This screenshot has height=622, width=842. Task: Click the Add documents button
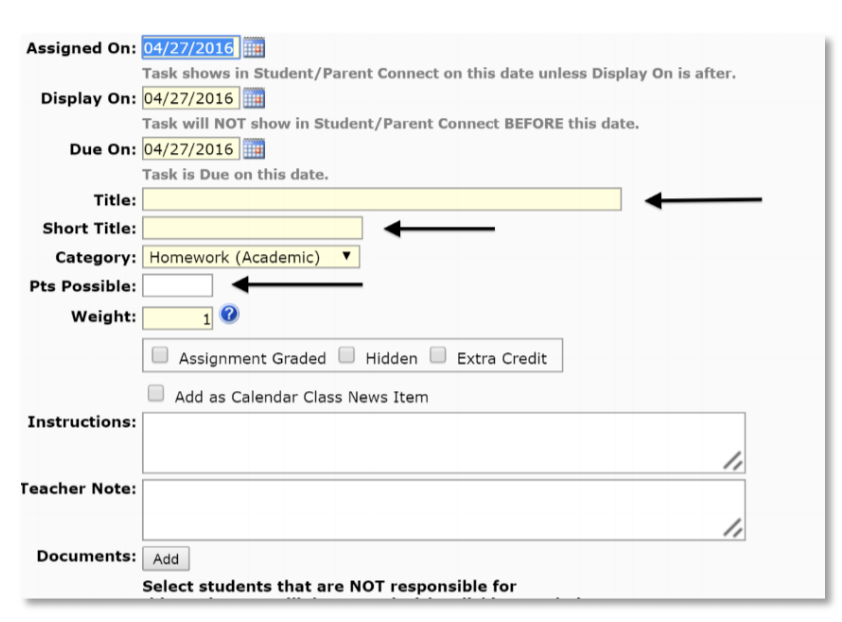click(x=166, y=559)
